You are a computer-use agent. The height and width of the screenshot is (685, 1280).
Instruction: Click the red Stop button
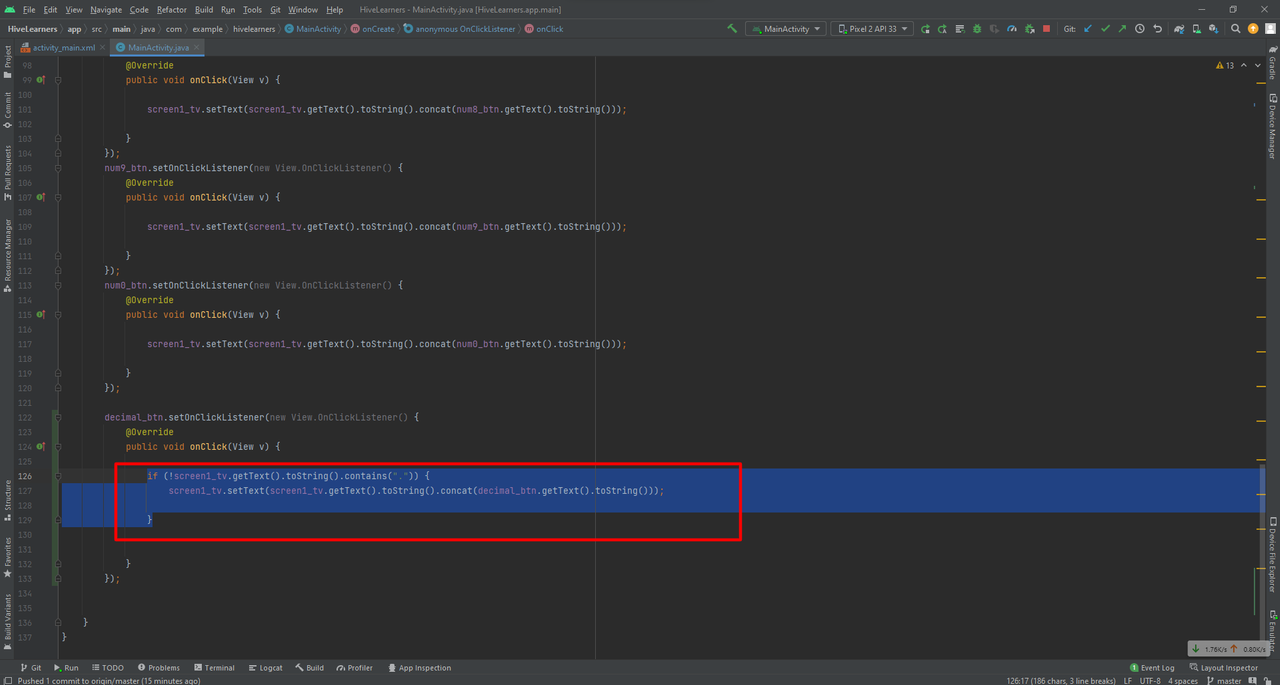coord(1046,29)
